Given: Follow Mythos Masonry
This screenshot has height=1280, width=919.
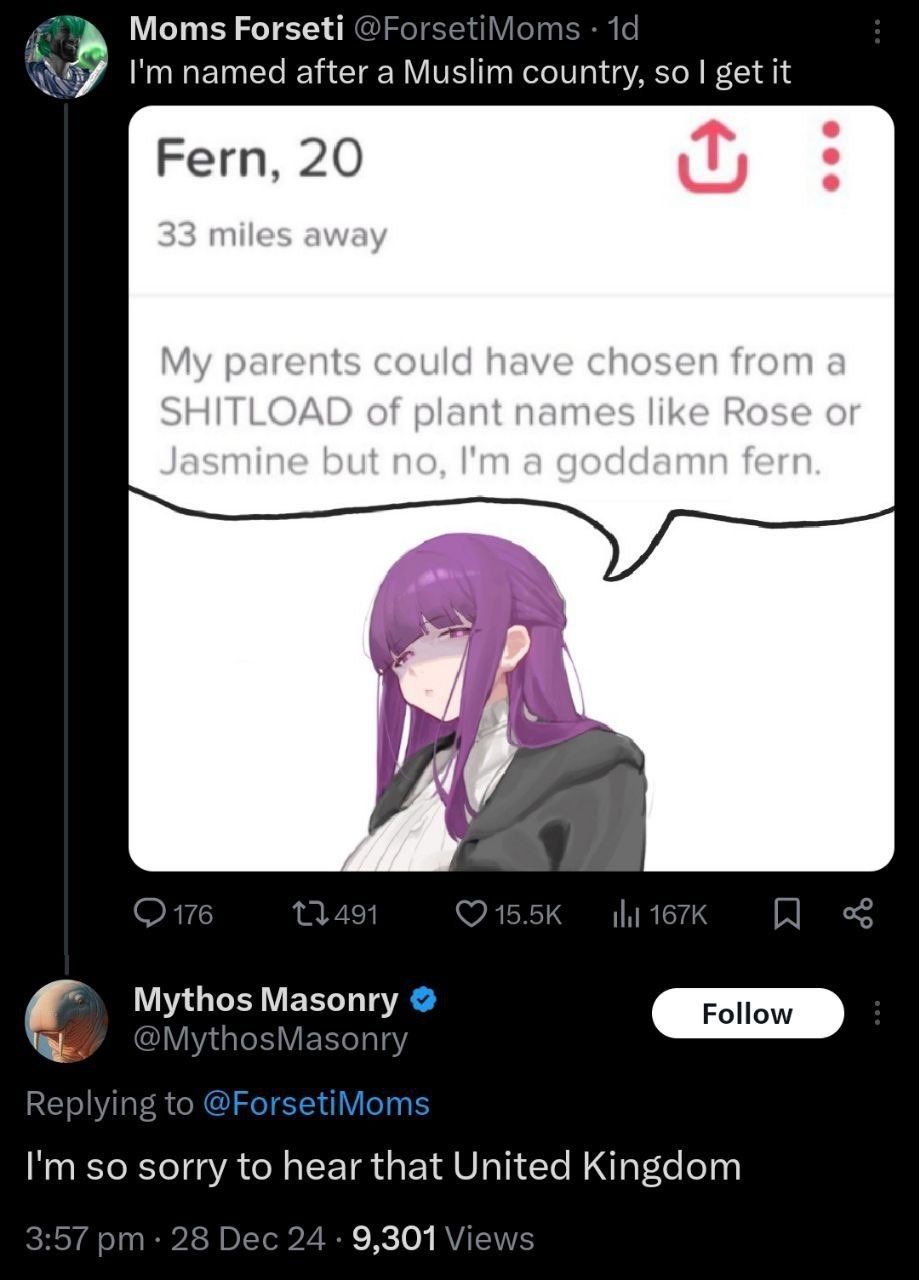Looking at the screenshot, I should (x=748, y=1013).
